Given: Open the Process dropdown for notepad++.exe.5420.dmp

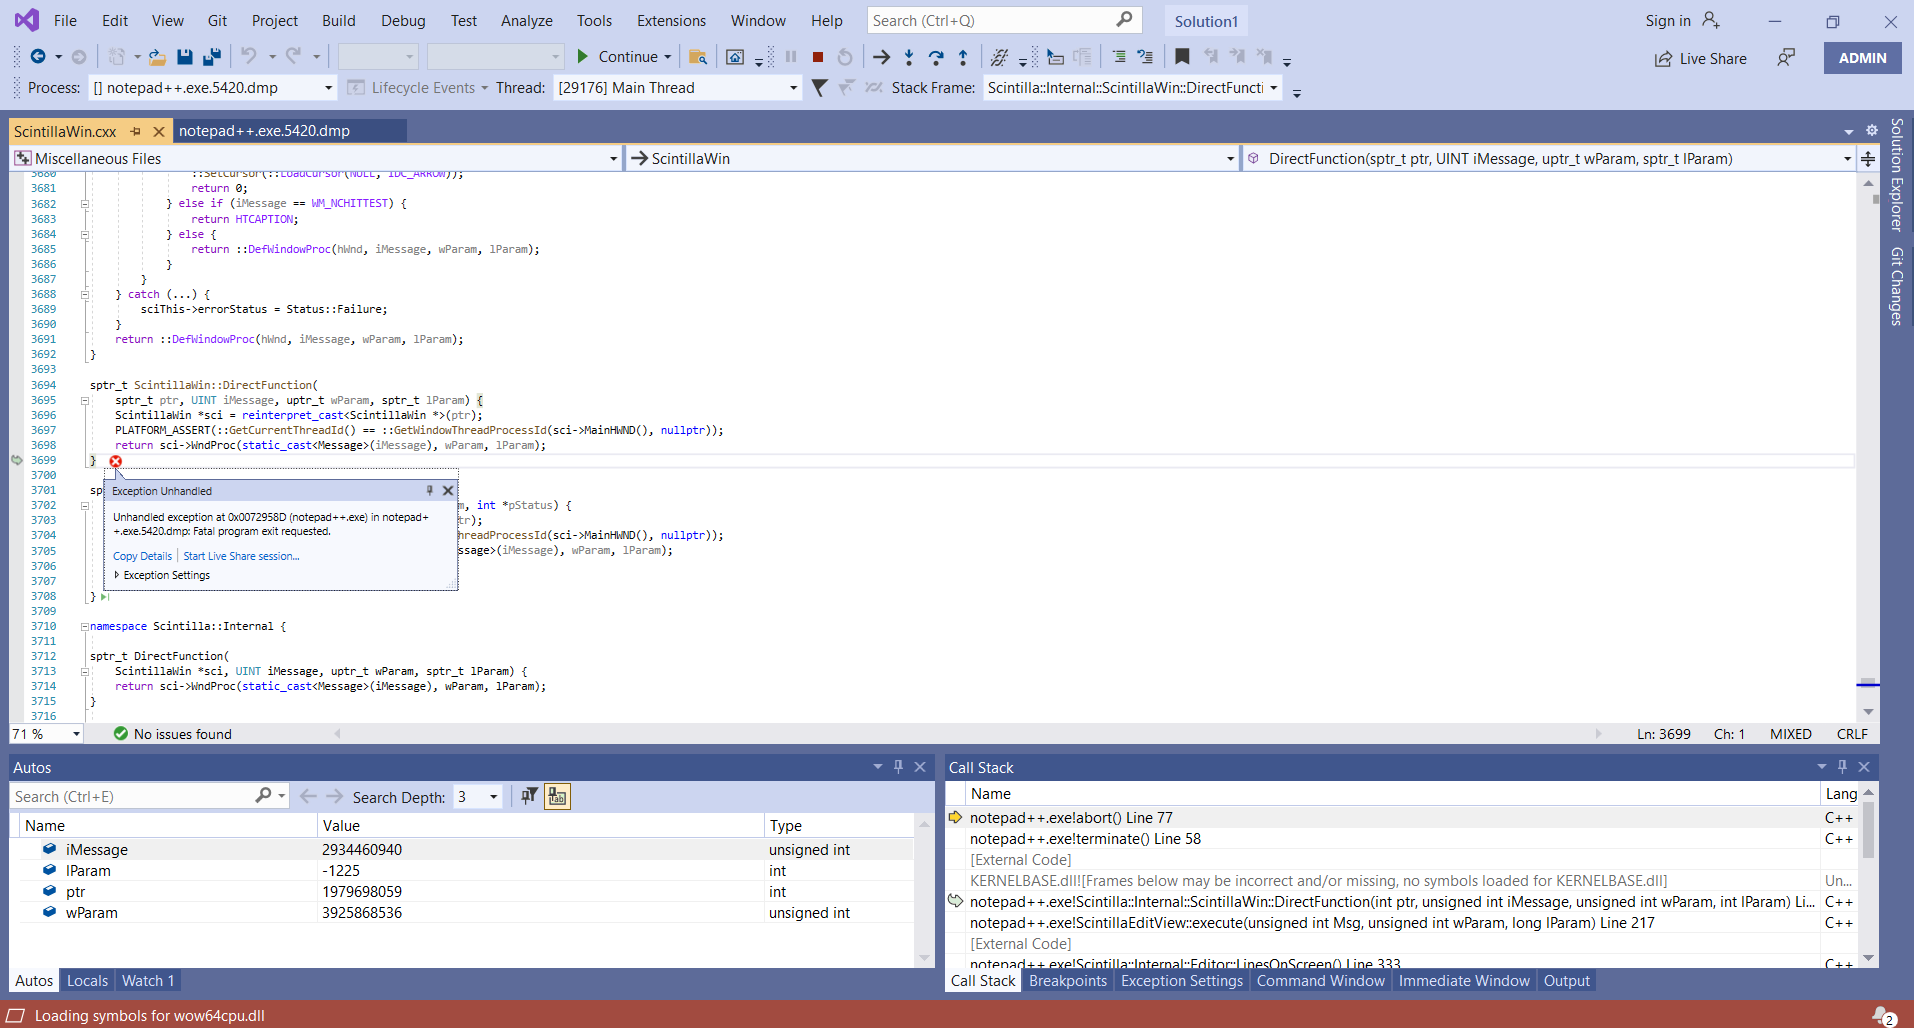Looking at the screenshot, I should 328,88.
